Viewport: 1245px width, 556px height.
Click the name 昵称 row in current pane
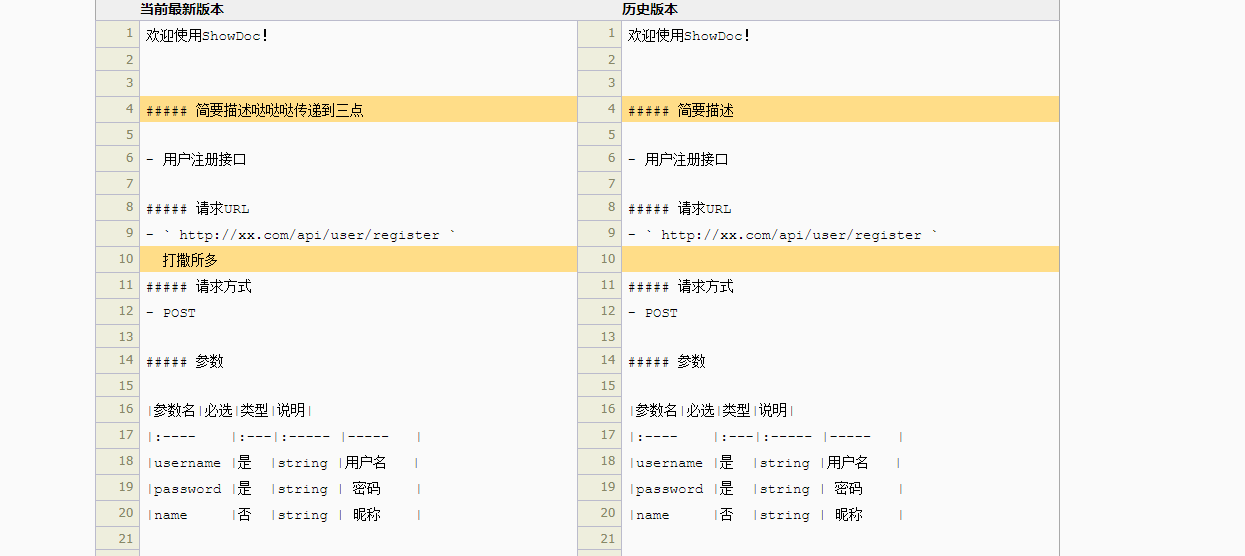pyautogui.click(x=284, y=515)
